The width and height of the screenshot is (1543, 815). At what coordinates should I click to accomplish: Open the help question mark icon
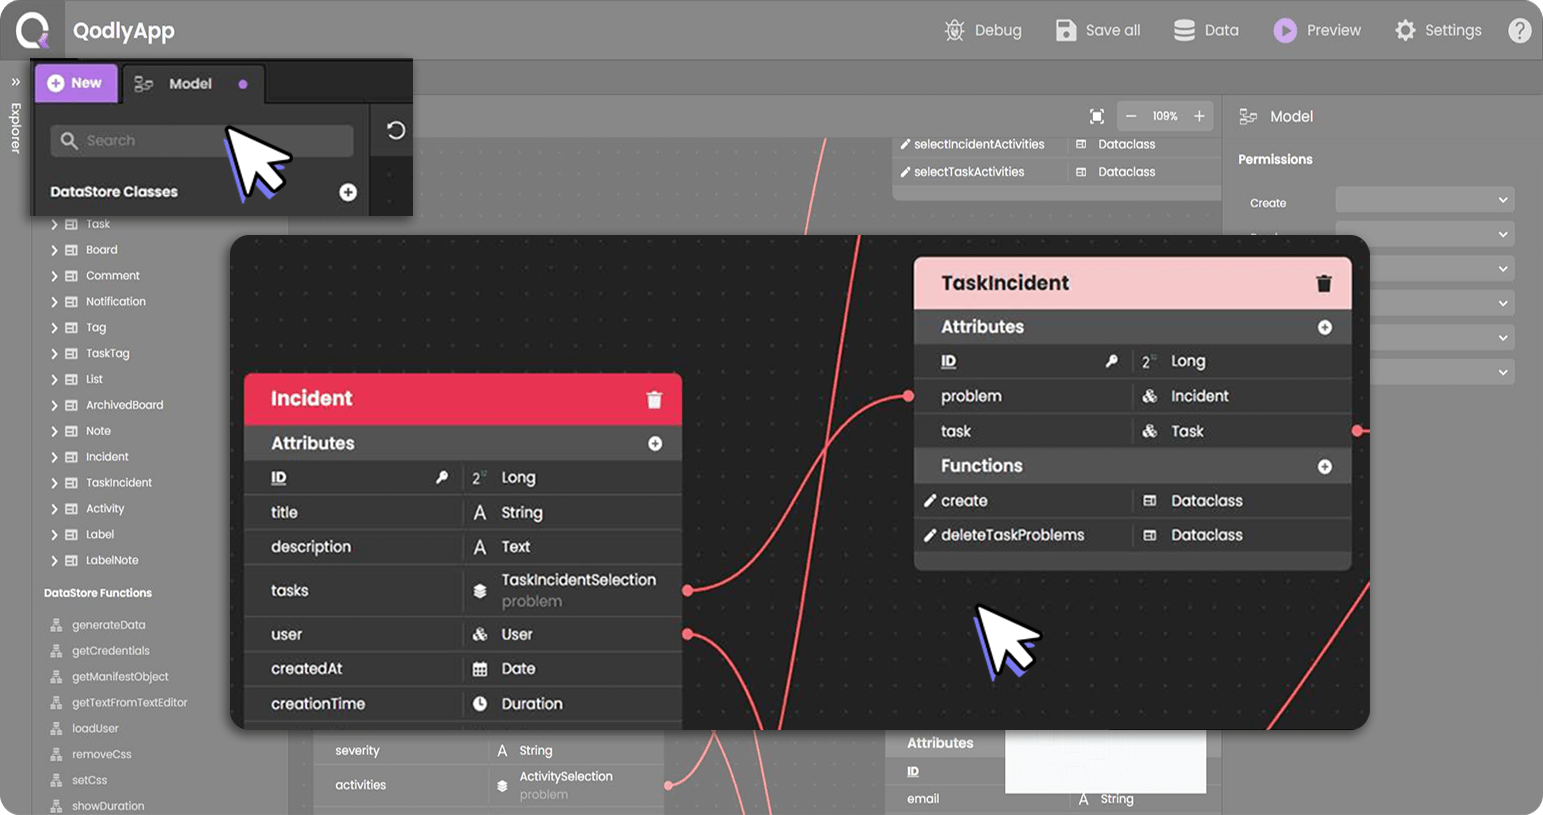[x=1519, y=31]
